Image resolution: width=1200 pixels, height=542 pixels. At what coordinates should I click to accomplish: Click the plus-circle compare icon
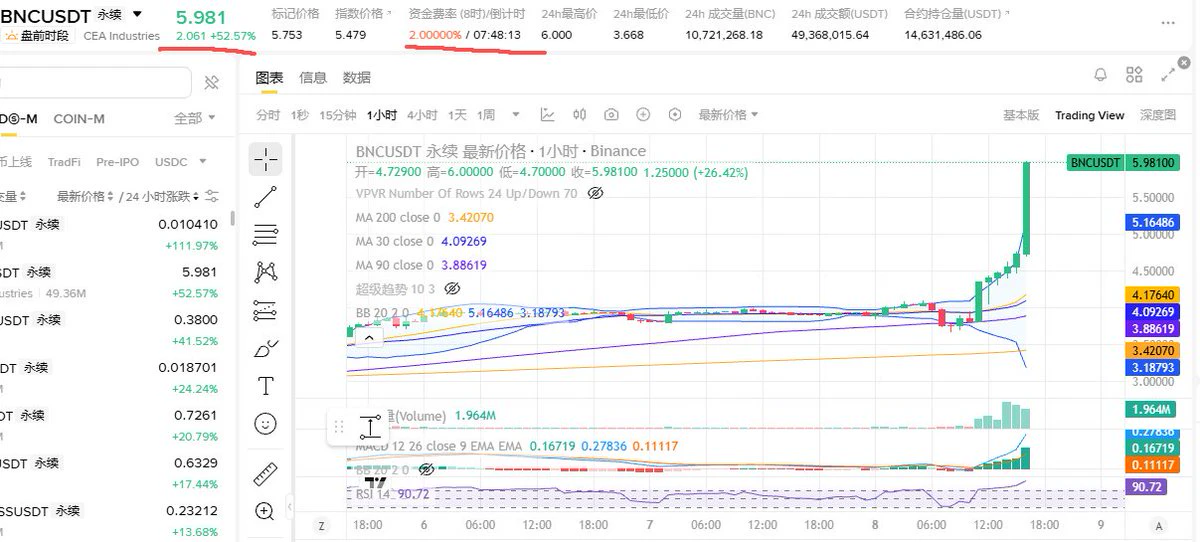[643, 115]
